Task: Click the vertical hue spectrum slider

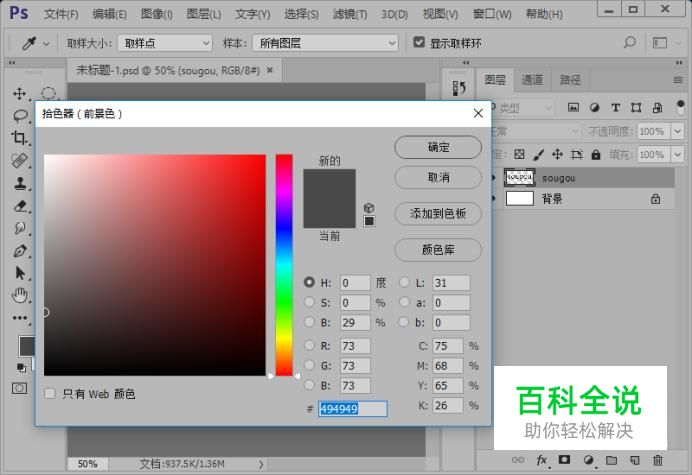Action: [x=284, y=265]
